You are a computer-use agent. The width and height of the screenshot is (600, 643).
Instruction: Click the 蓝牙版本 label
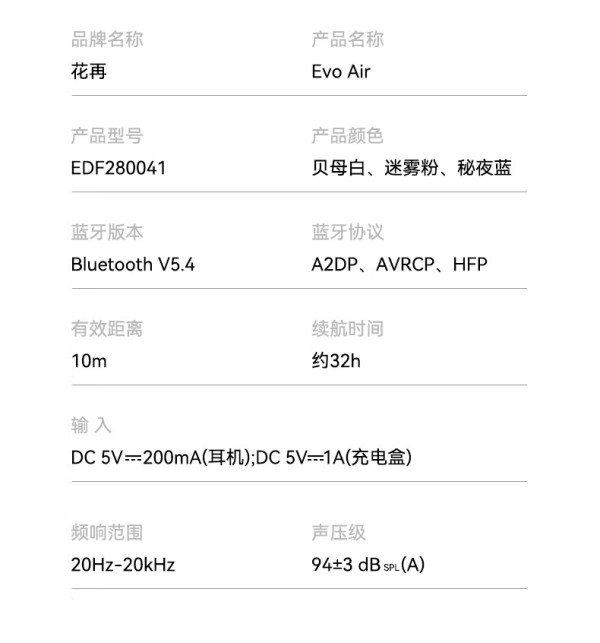pyautogui.click(x=107, y=232)
